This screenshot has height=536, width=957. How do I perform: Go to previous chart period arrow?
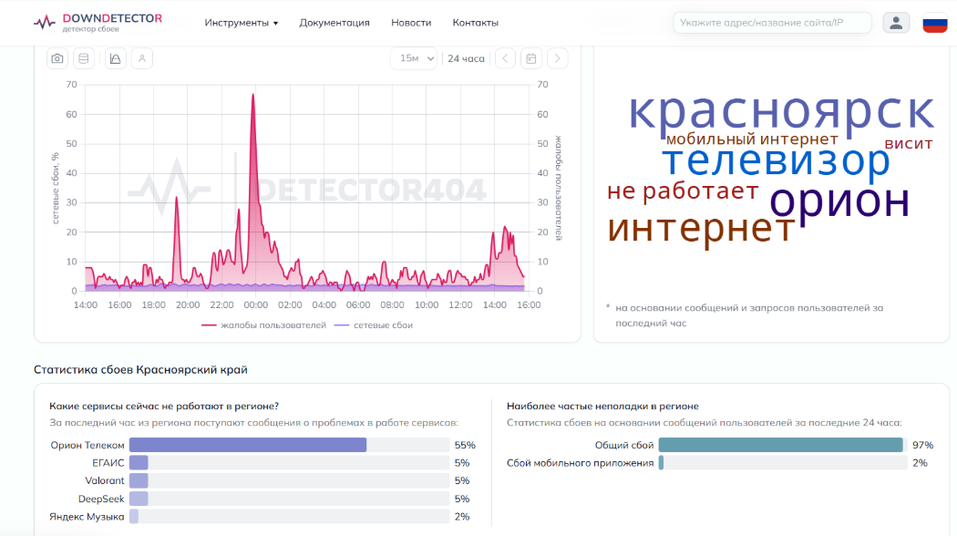pos(505,59)
